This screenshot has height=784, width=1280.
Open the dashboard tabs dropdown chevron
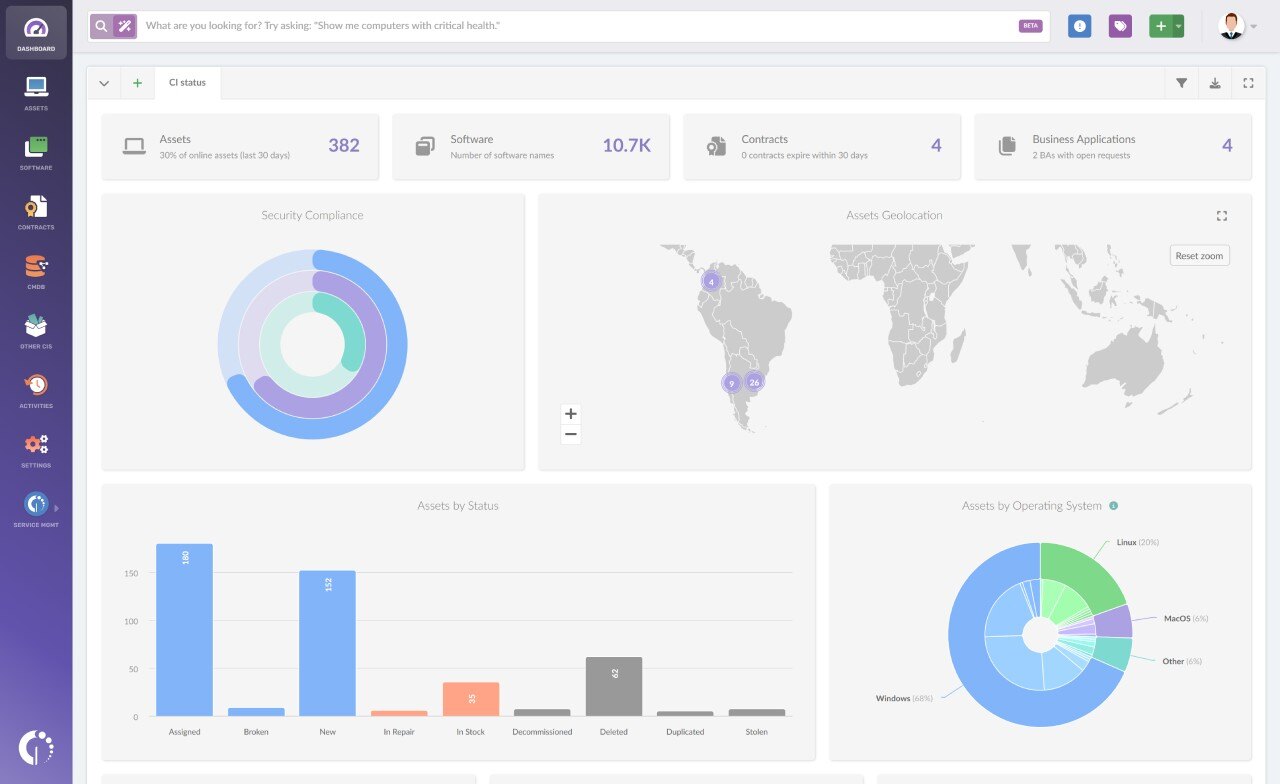tap(104, 83)
